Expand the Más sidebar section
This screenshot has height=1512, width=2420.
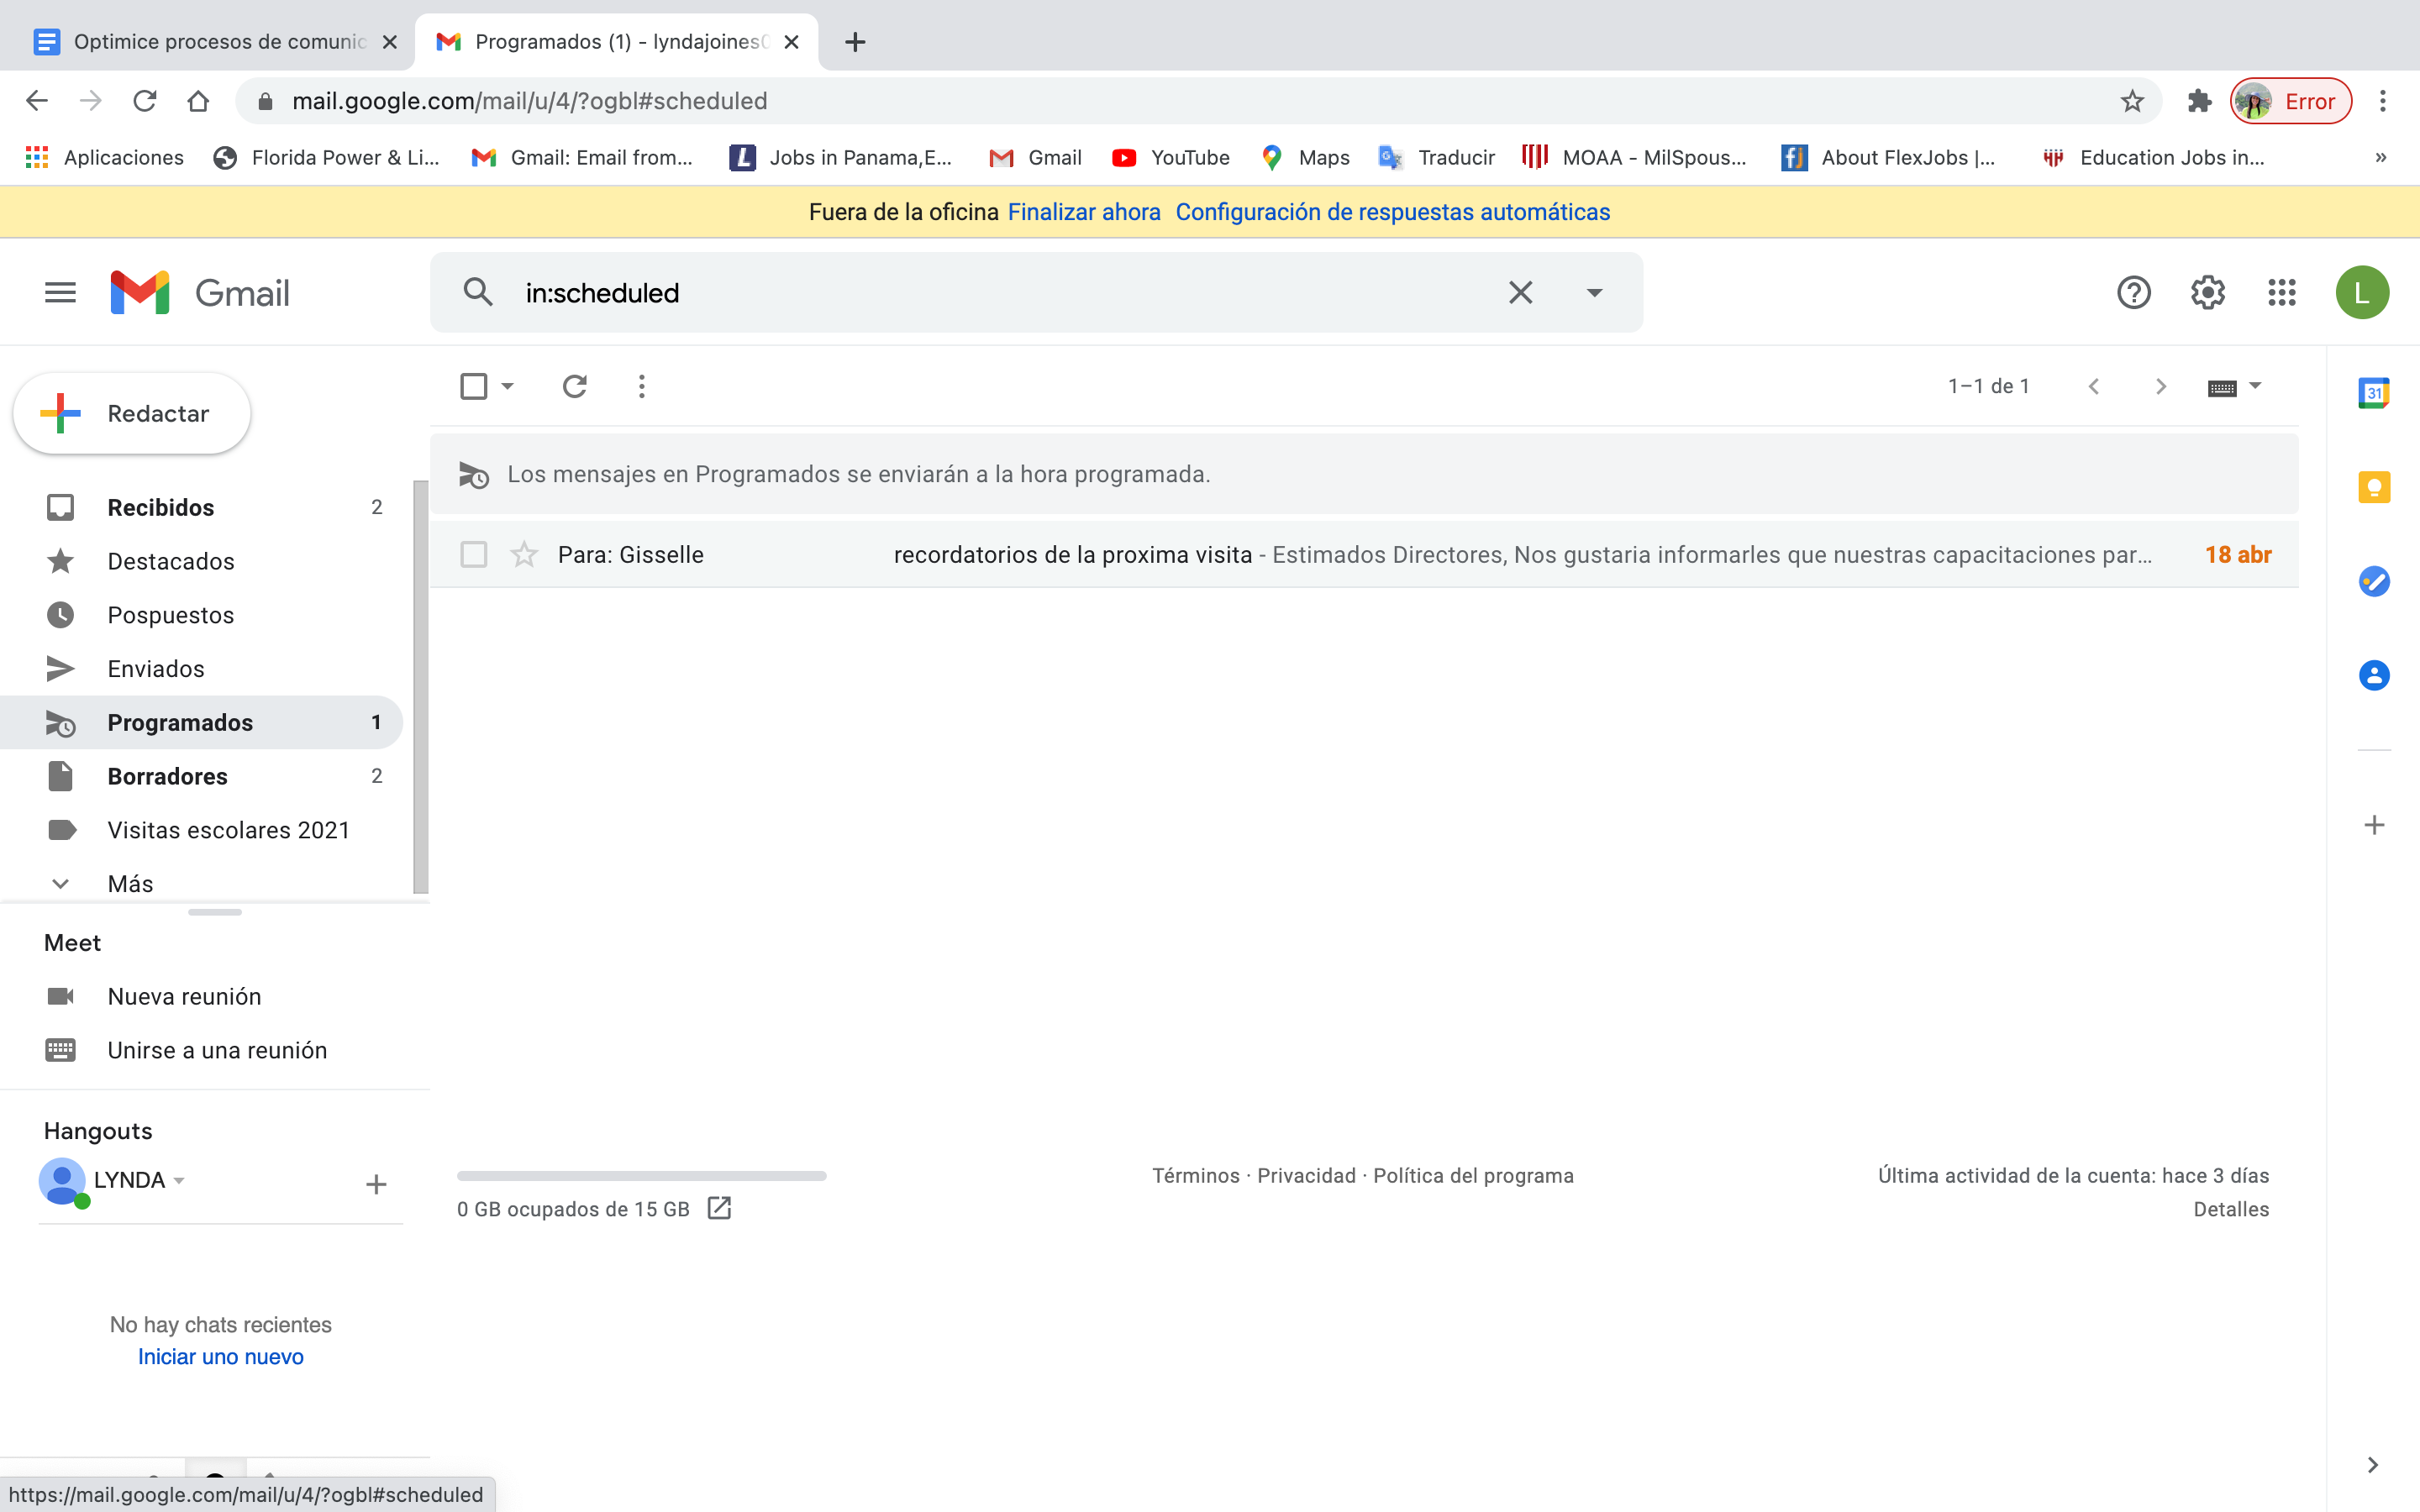(130, 884)
